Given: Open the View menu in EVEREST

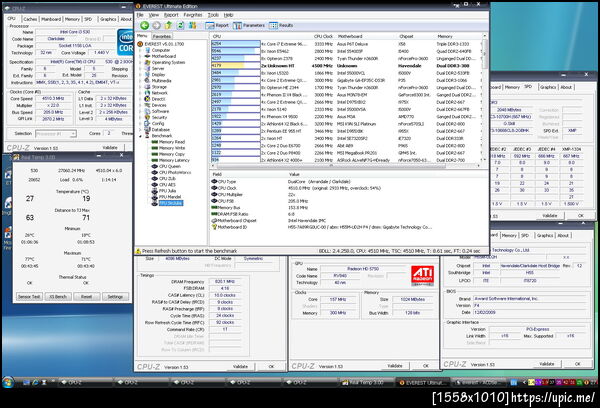Looking at the screenshot, I should tap(154, 15).
